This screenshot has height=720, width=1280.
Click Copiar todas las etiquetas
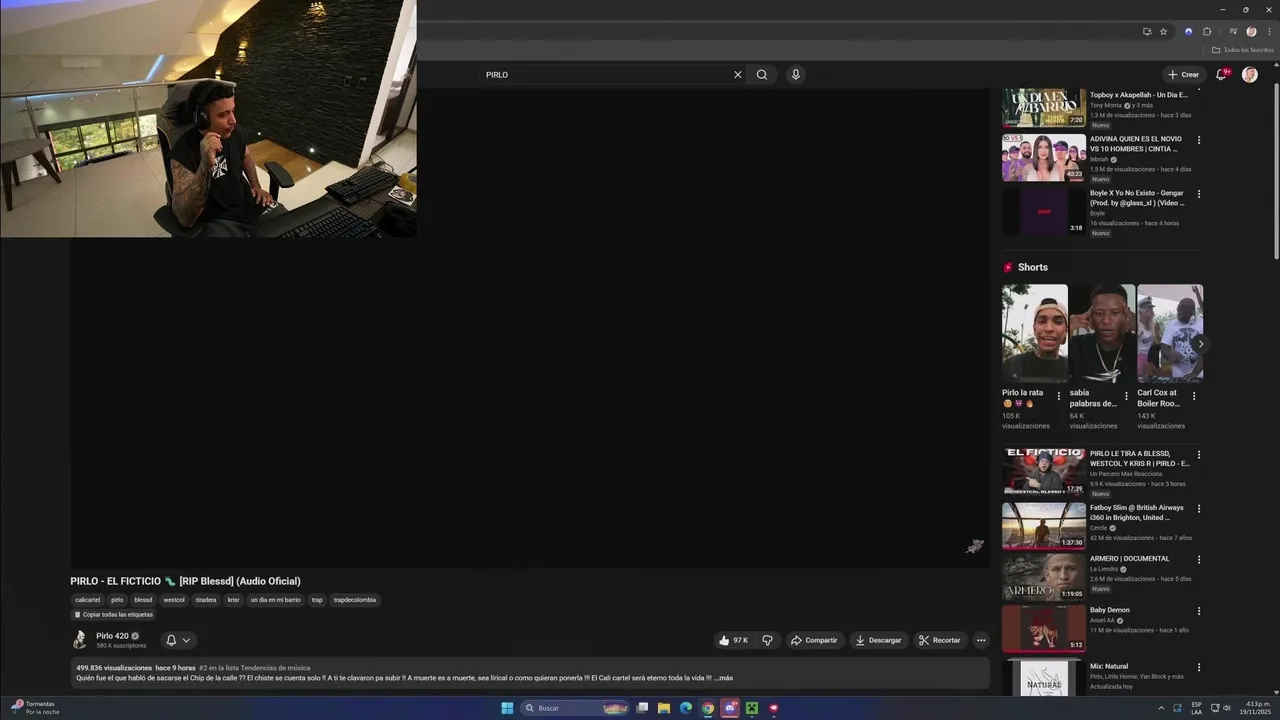click(x=113, y=615)
